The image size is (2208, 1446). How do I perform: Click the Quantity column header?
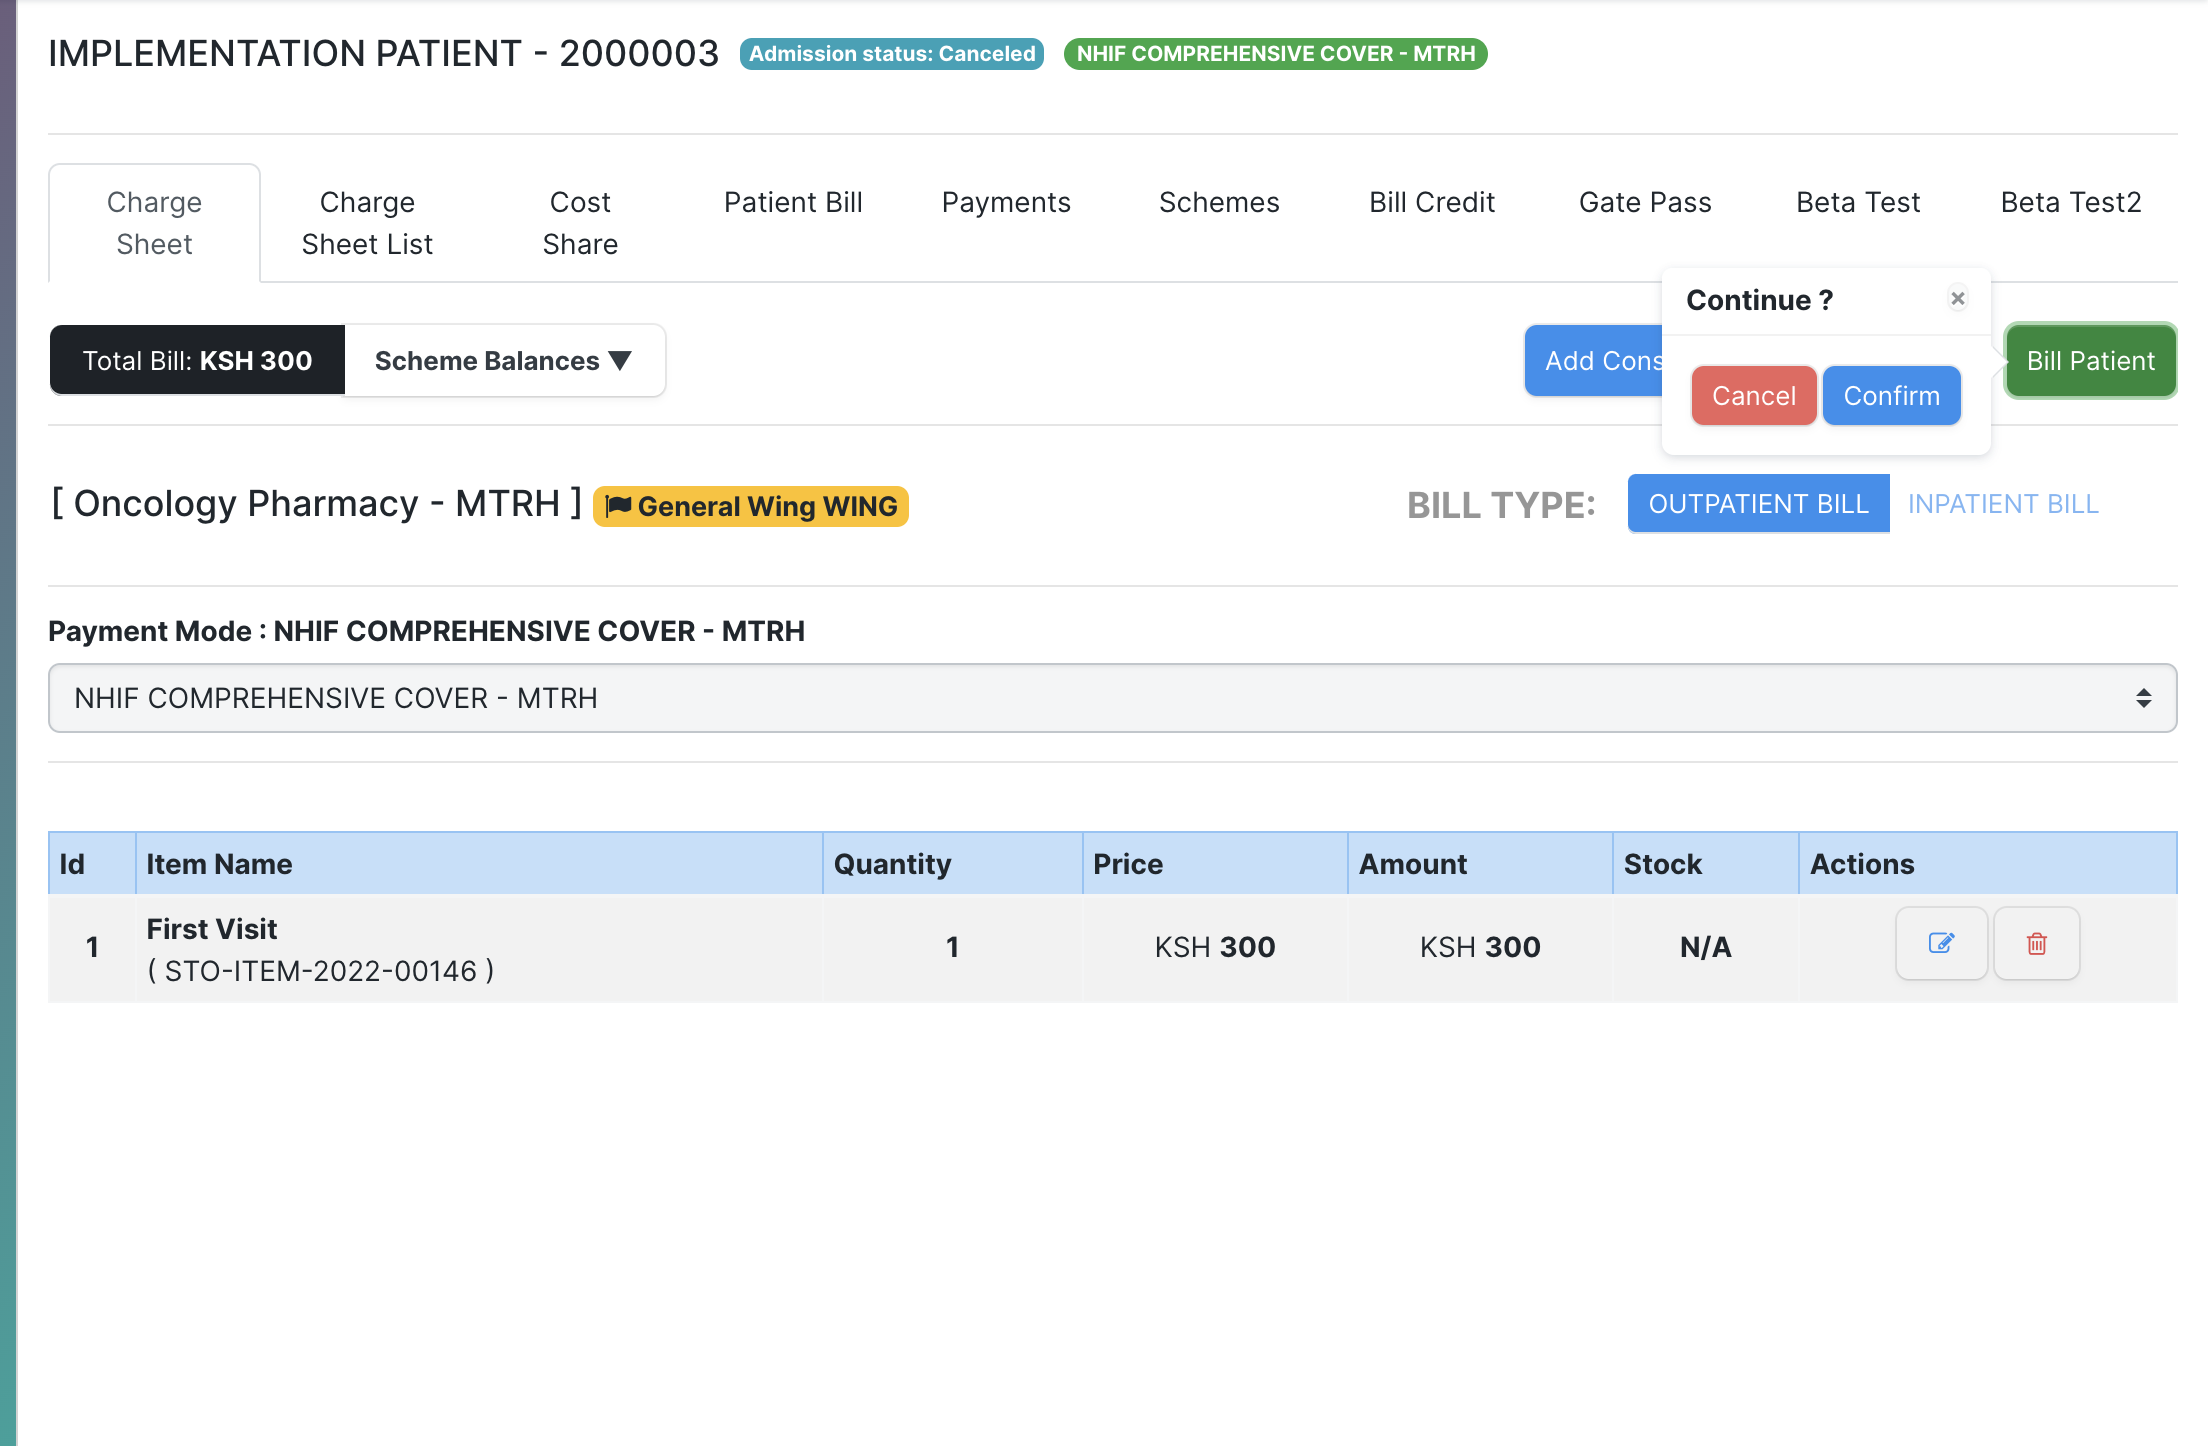[x=952, y=864]
